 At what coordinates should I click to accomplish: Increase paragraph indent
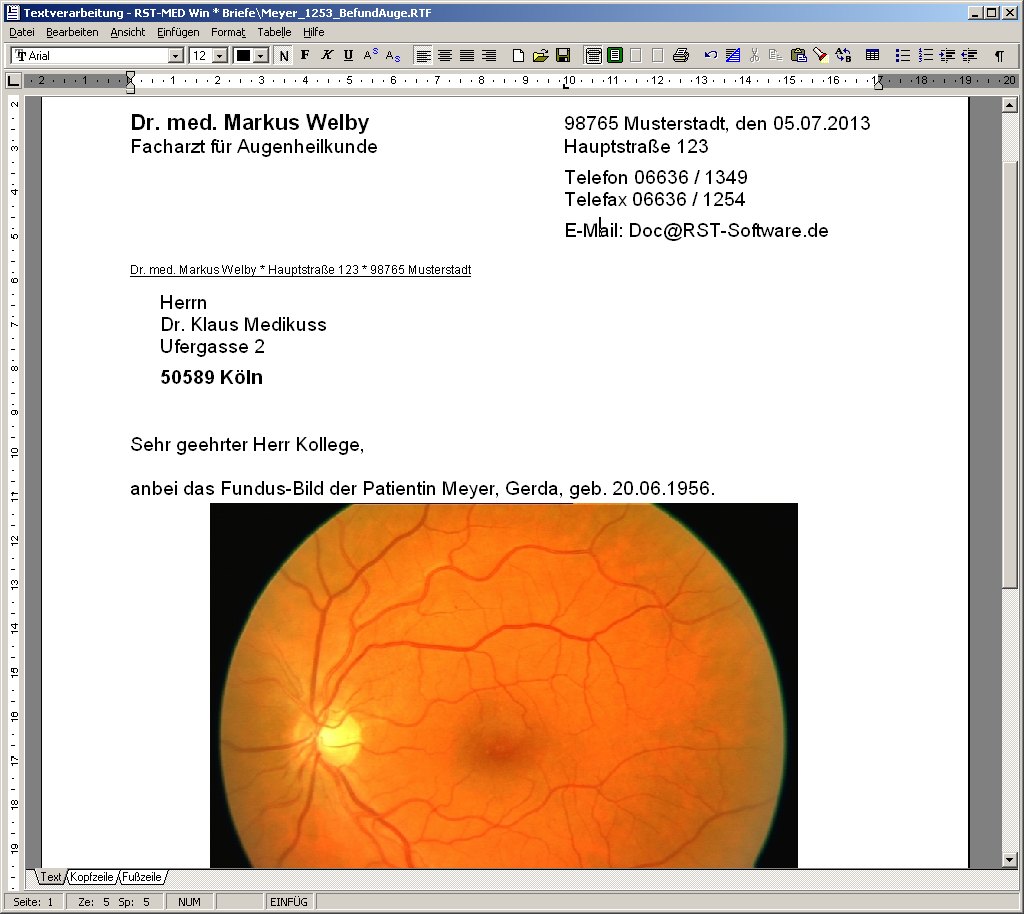(x=947, y=55)
